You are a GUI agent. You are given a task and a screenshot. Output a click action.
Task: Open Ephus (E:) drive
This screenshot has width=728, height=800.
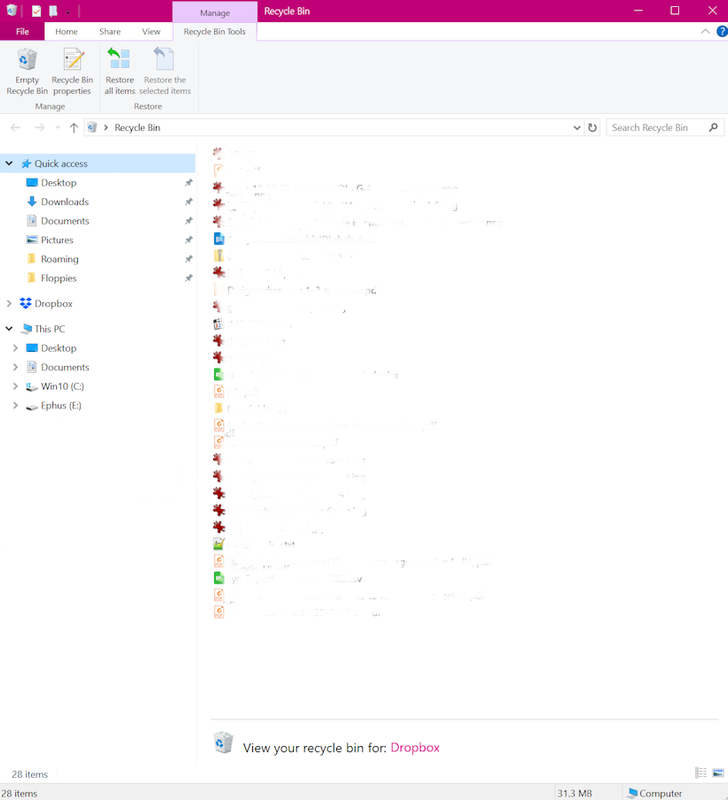click(x=61, y=405)
